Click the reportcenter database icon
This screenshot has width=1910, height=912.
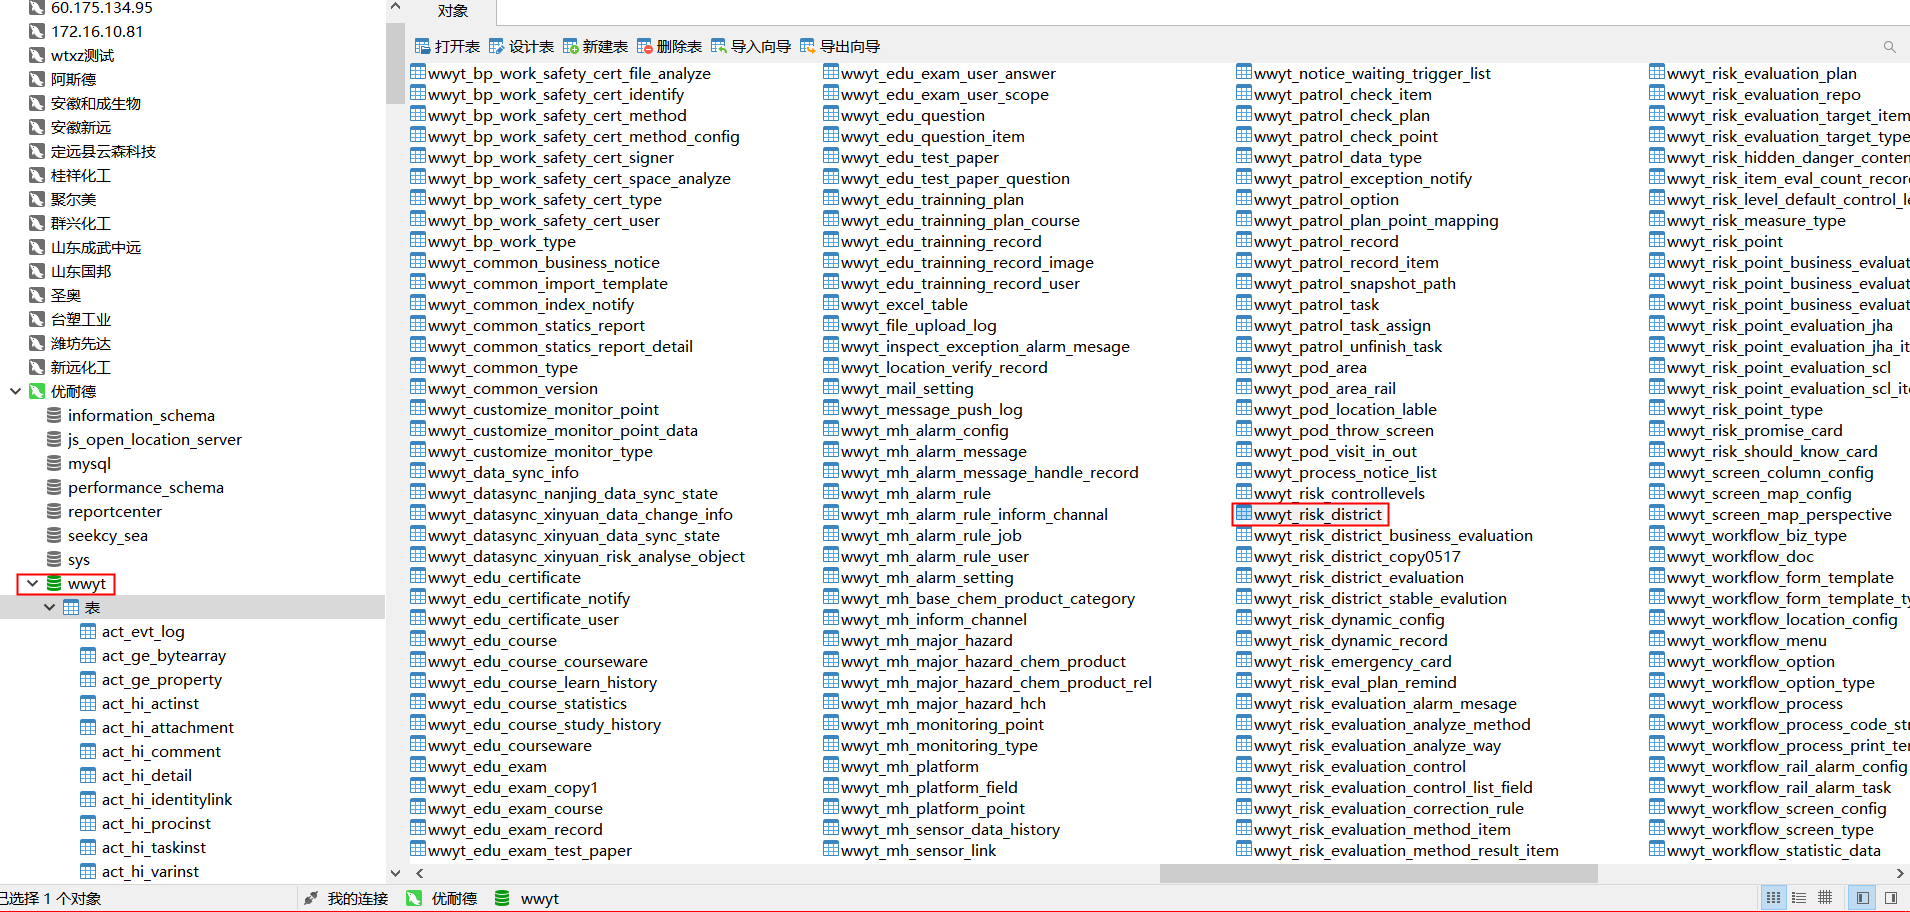[54, 511]
